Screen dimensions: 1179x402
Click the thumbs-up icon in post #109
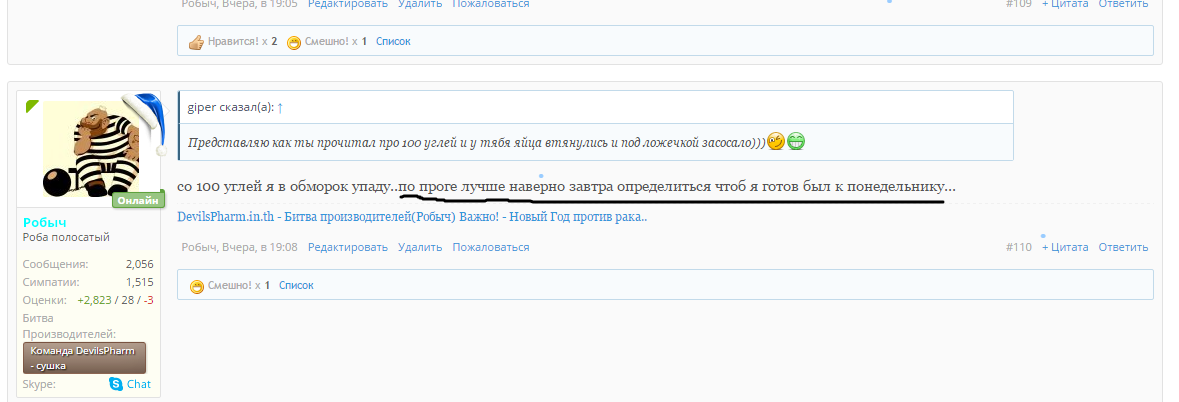(x=196, y=42)
